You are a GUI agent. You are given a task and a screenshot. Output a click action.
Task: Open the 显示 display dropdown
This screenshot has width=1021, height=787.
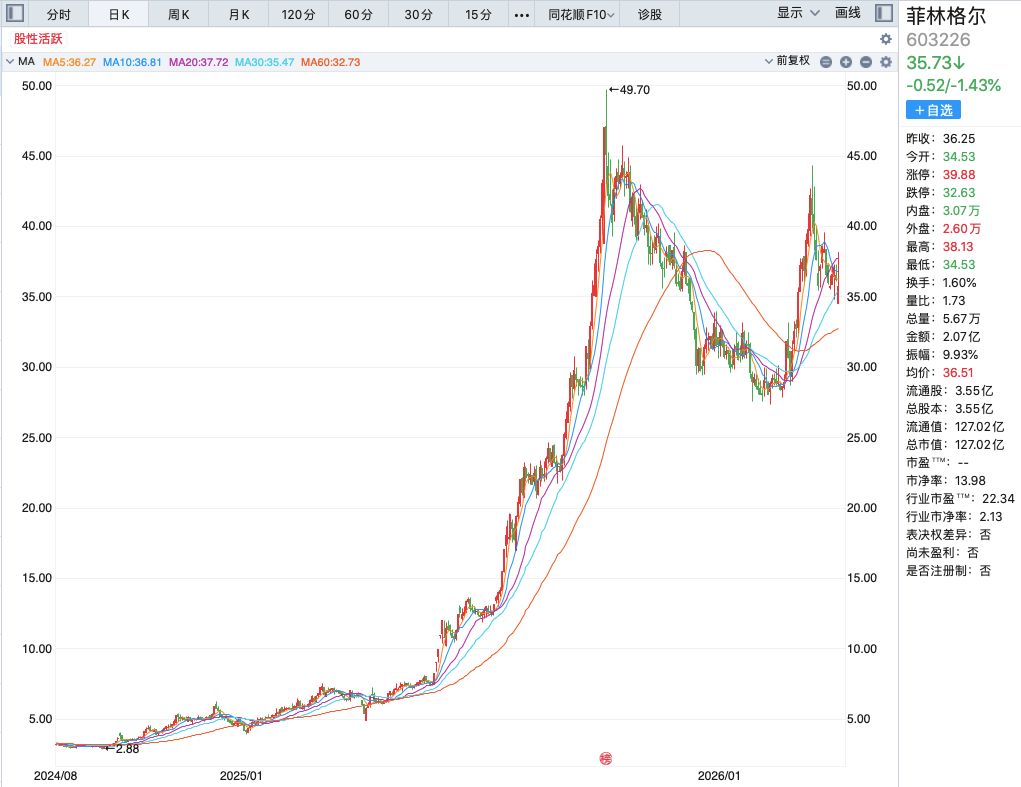[798, 13]
